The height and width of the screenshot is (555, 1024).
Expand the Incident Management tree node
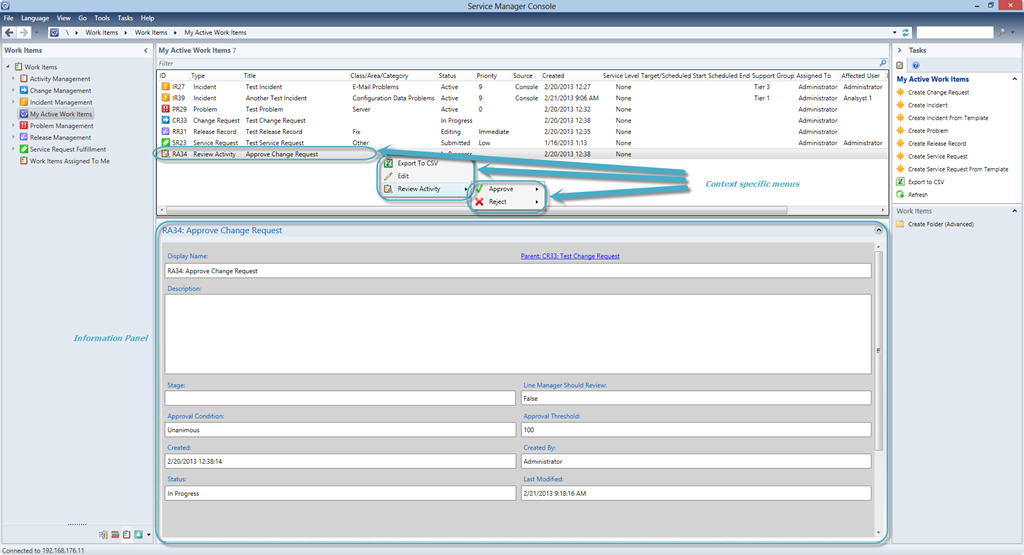point(13,102)
